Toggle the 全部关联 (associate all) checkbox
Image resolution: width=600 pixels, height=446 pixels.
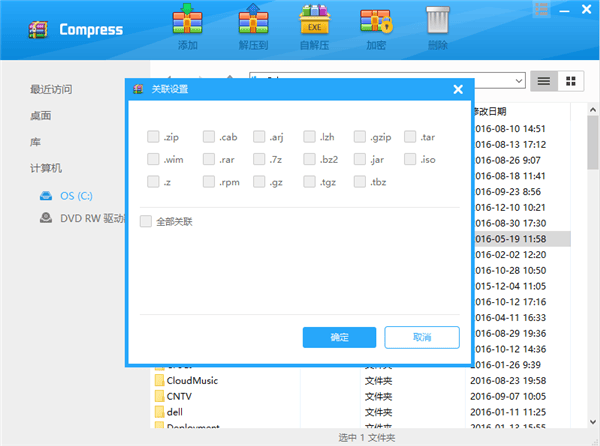(x=146, y=221)
